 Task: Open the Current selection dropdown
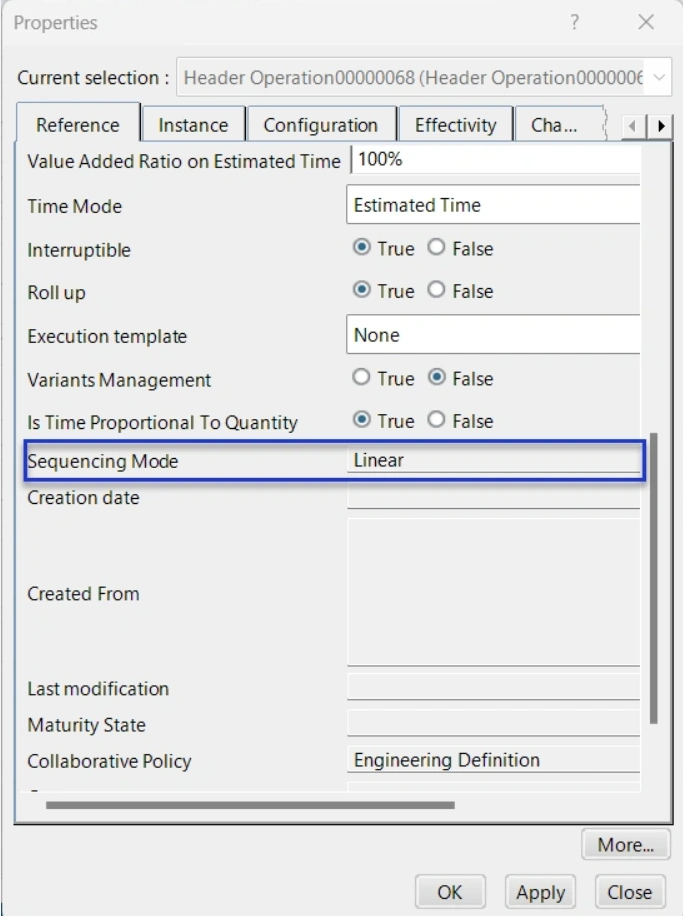660,77
